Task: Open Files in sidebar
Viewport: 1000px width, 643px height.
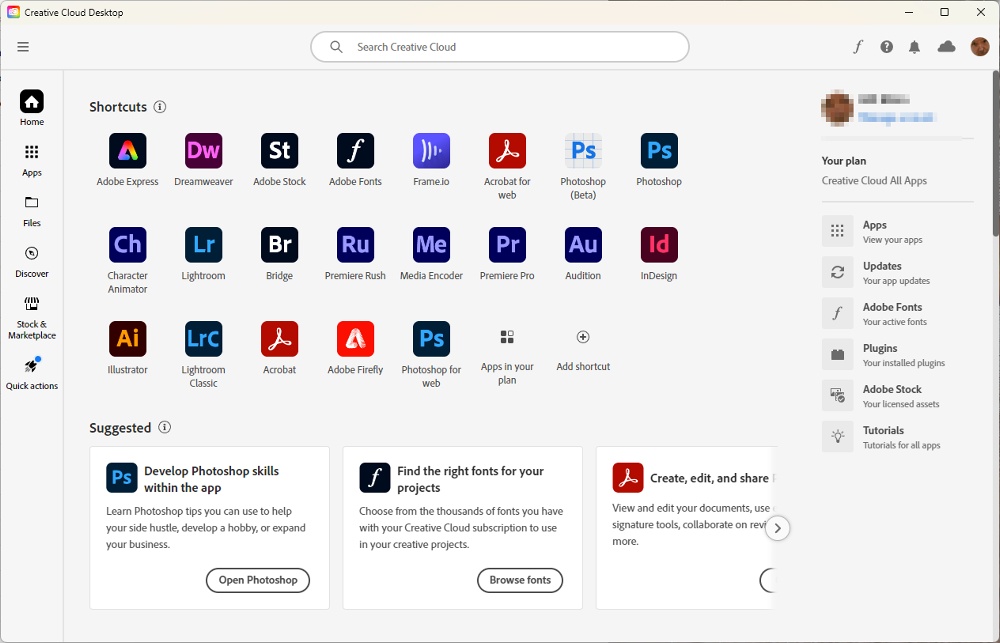Action: point(32,211)
